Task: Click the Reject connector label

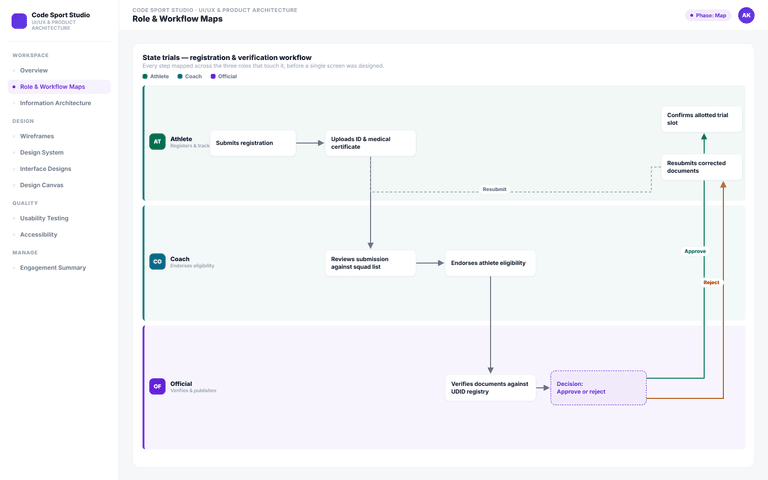Action: (x=711, y=283)
